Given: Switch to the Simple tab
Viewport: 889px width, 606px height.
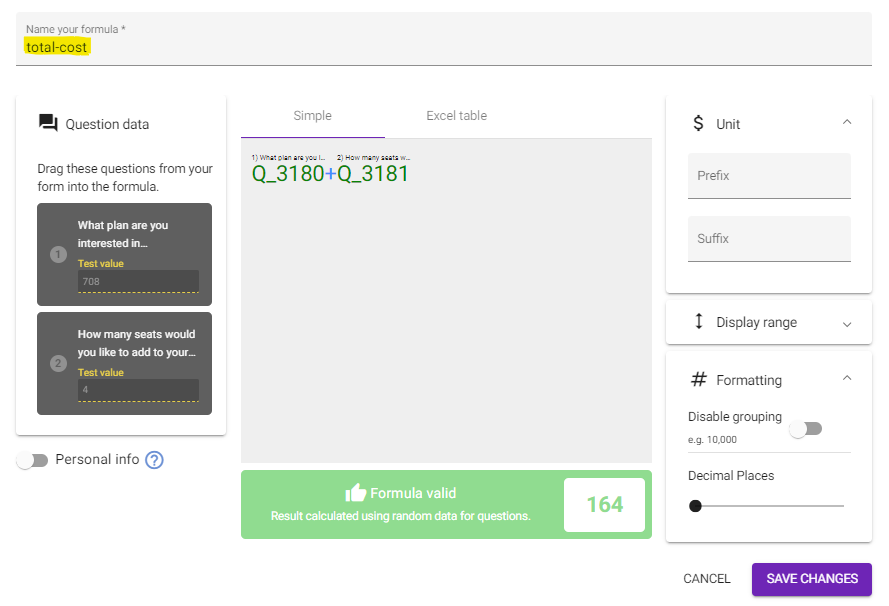Looking at the screenshot, I should click(312, 116).
